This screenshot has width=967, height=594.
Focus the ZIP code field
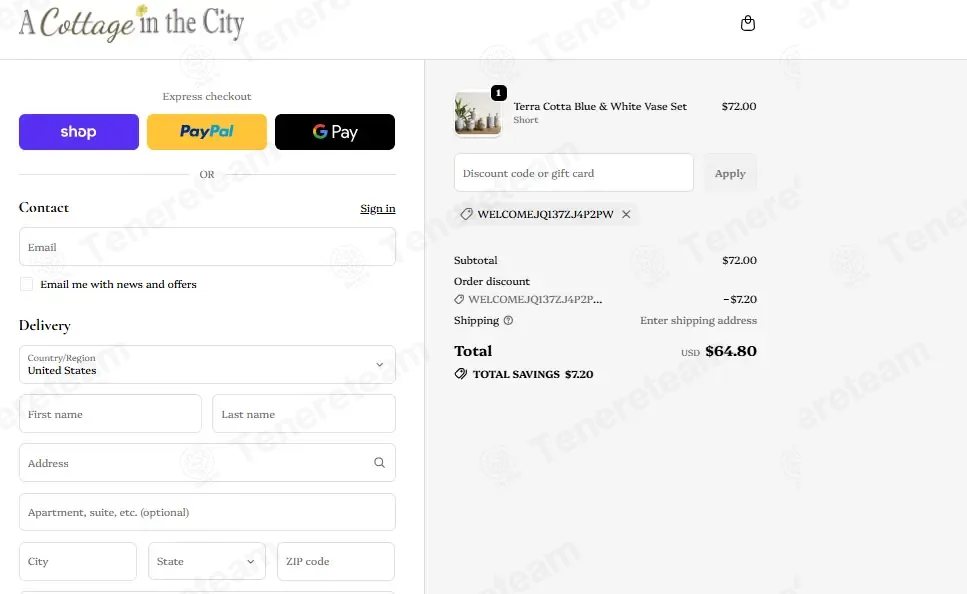[x=336, y=561]
